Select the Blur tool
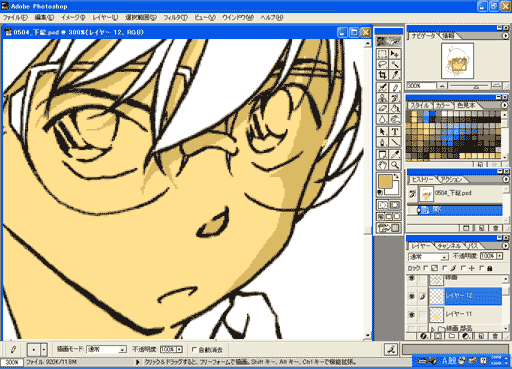512x369 pixels. 382,119
